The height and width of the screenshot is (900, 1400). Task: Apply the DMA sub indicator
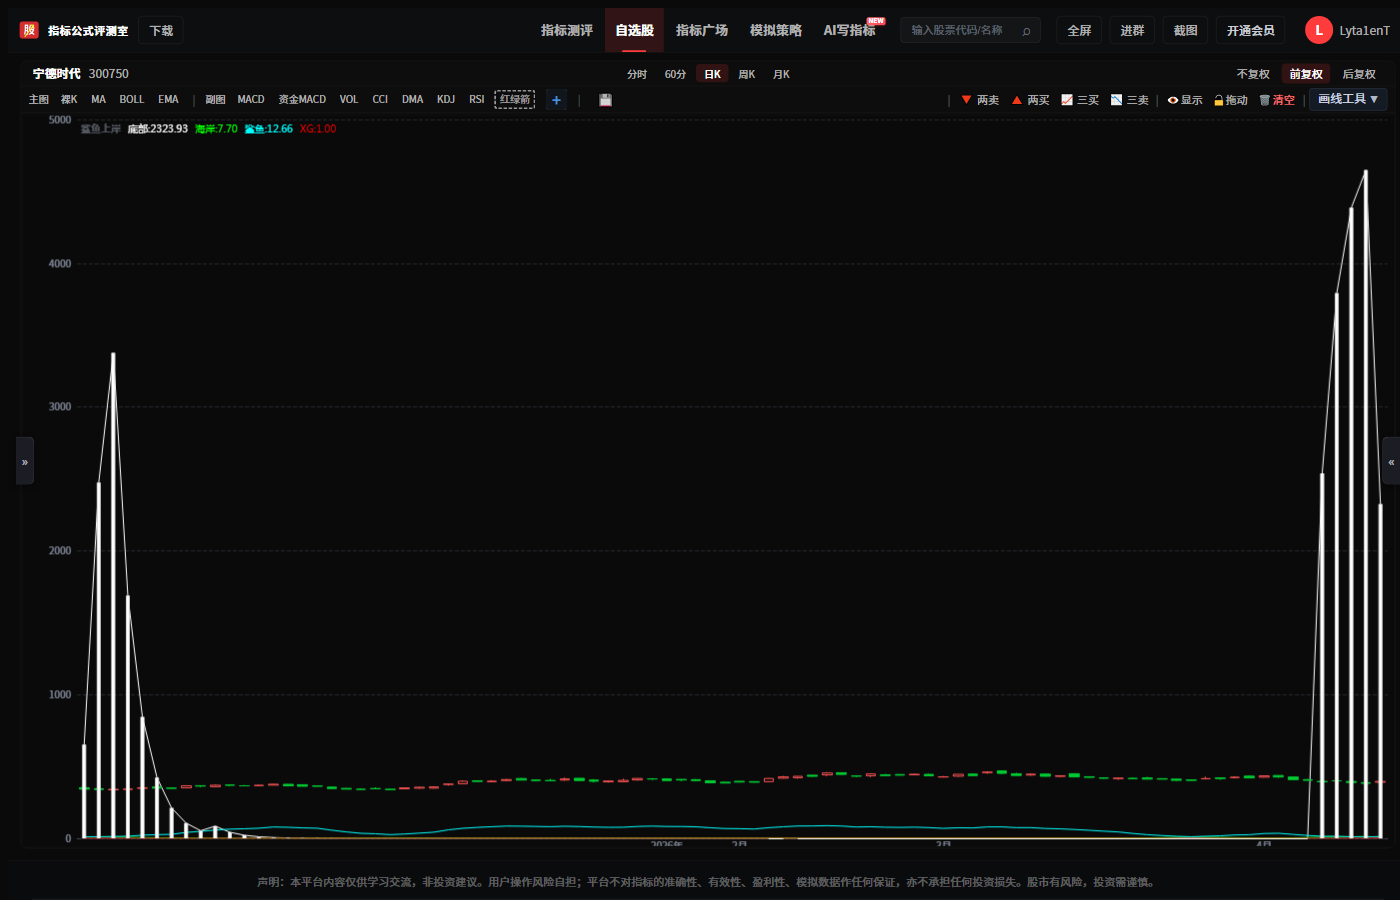pyautogui.click(x=413, y=100)
